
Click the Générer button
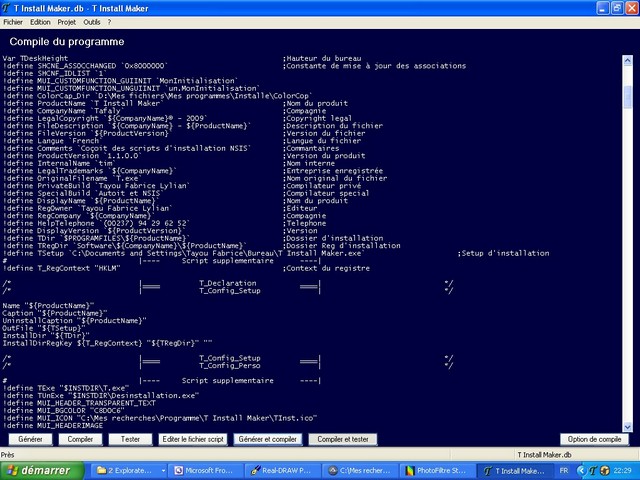(x=31, y=439)
